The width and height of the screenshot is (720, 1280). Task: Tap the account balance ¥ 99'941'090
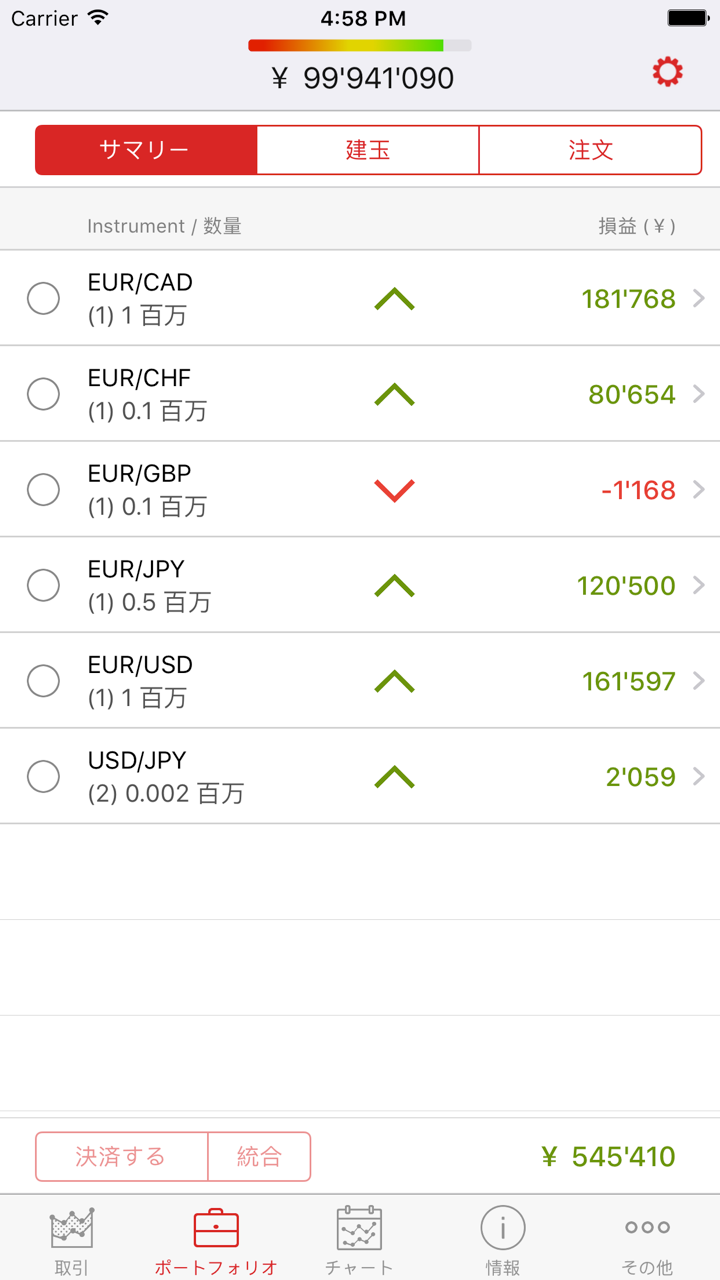pyautogui.click(x=363, y=78)
